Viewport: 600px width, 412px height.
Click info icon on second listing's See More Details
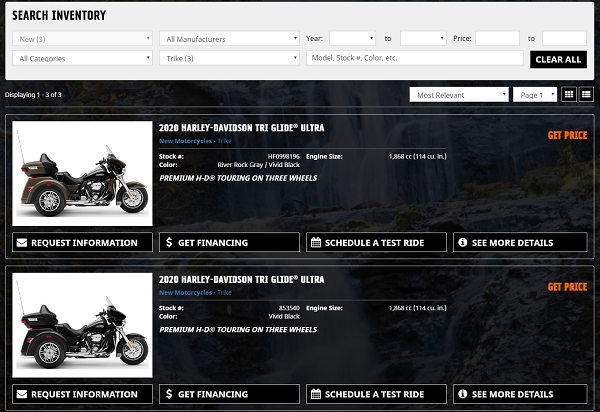click(462, 394)
